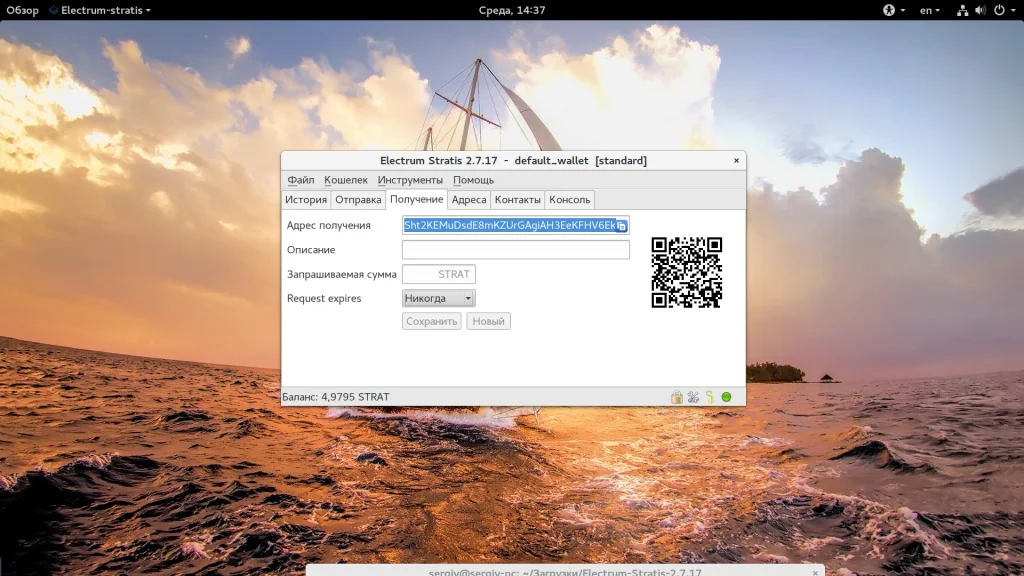Copy the receiving address with copy icon
The image size is (1024, 576).
621,226
